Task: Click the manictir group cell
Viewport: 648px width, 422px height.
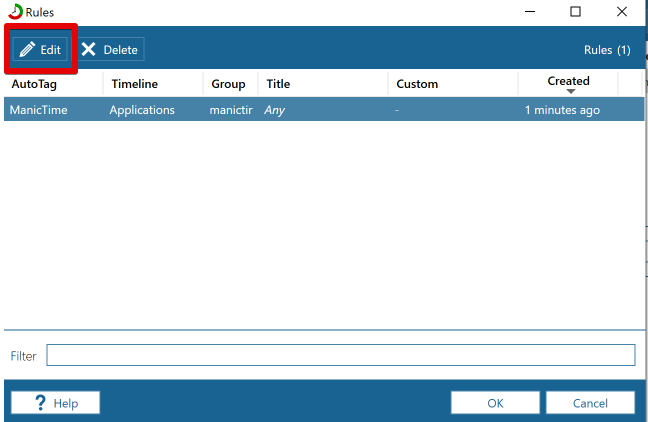Action: [x=231, y=110]
